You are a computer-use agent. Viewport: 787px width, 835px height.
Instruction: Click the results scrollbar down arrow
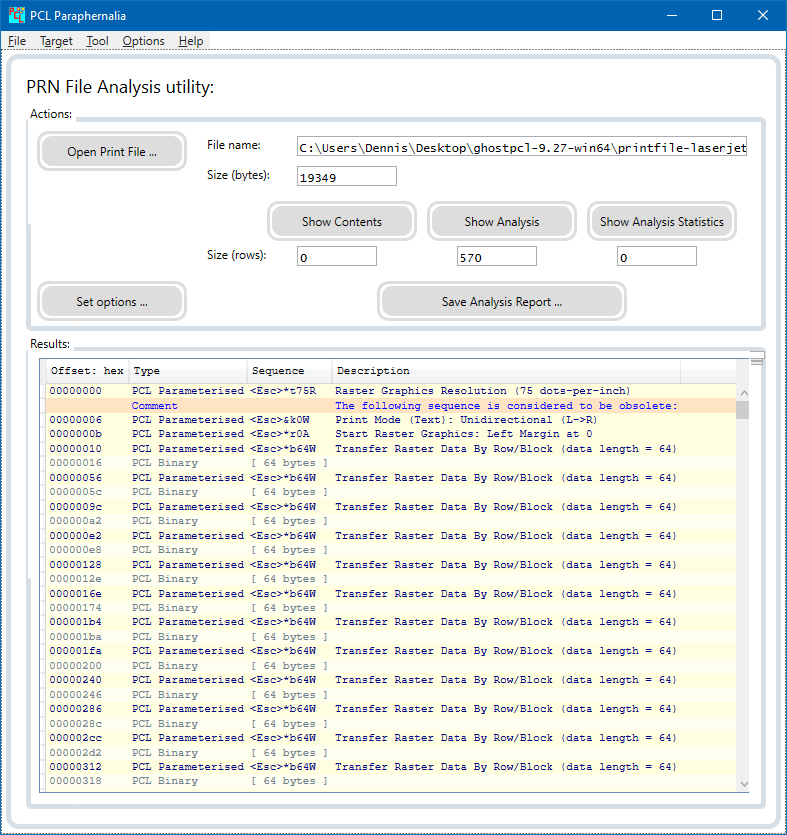[x=744, y=784]
